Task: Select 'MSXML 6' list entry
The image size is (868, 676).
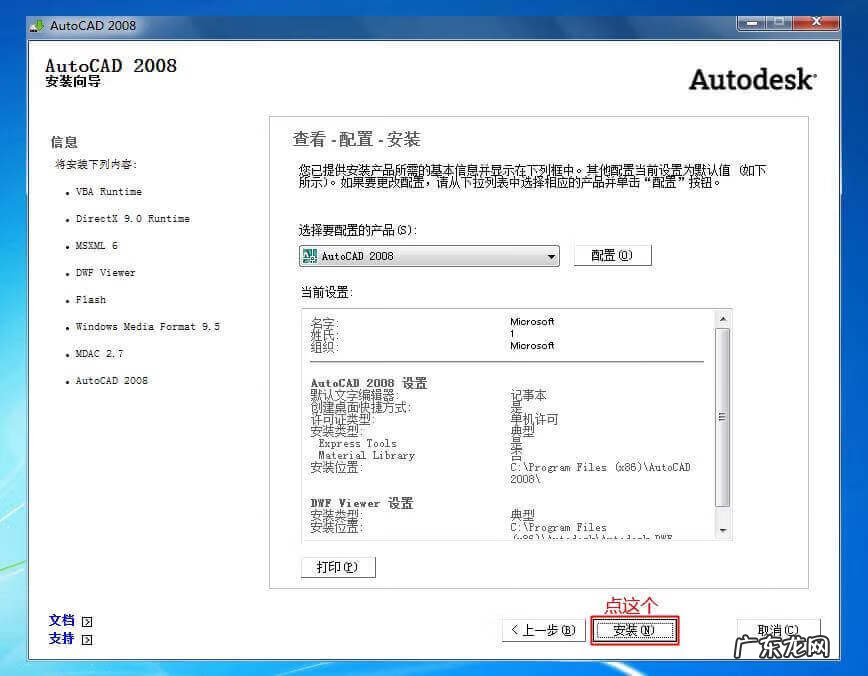Action: pos(97,245)
